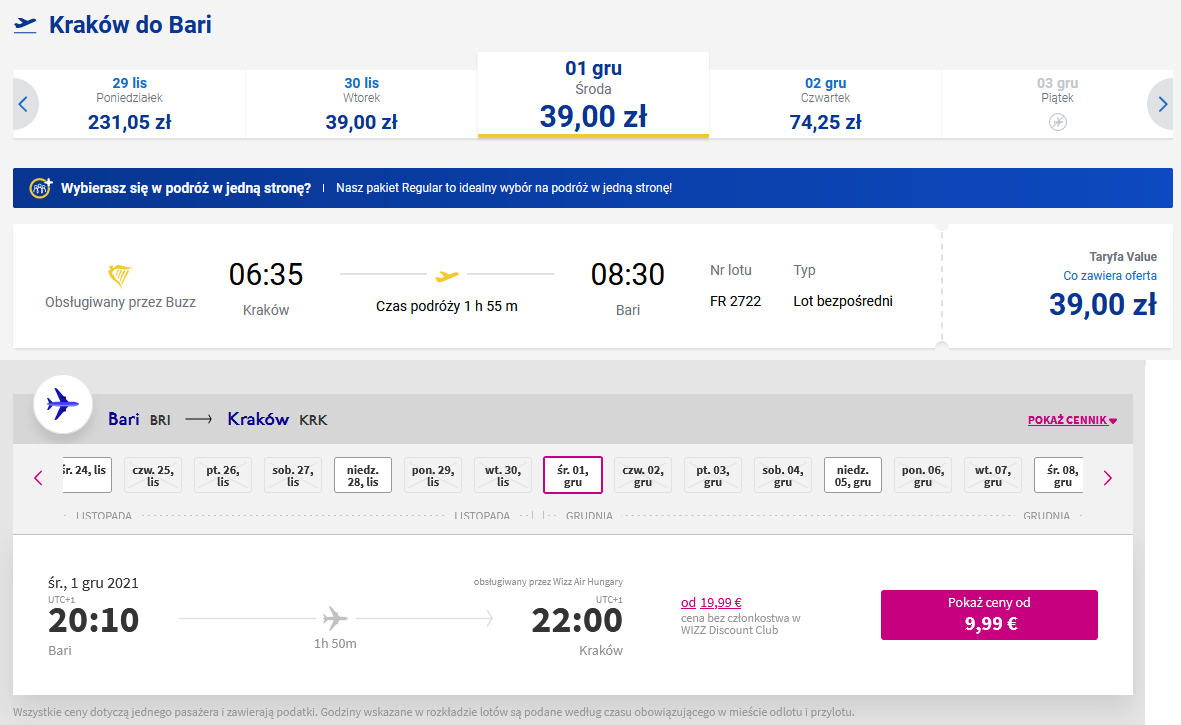The height and width of the screenshot is (725, 1181).
Task: Click the Wizz Air plane circle icon
Action: click(63, 404)
